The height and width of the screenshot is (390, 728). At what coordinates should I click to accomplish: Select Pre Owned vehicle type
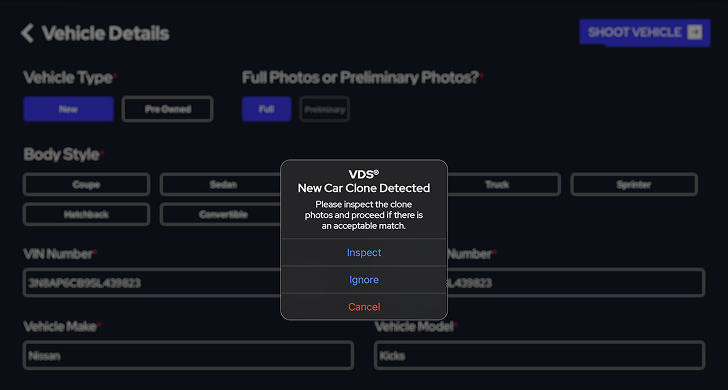(x=168, y=109)
